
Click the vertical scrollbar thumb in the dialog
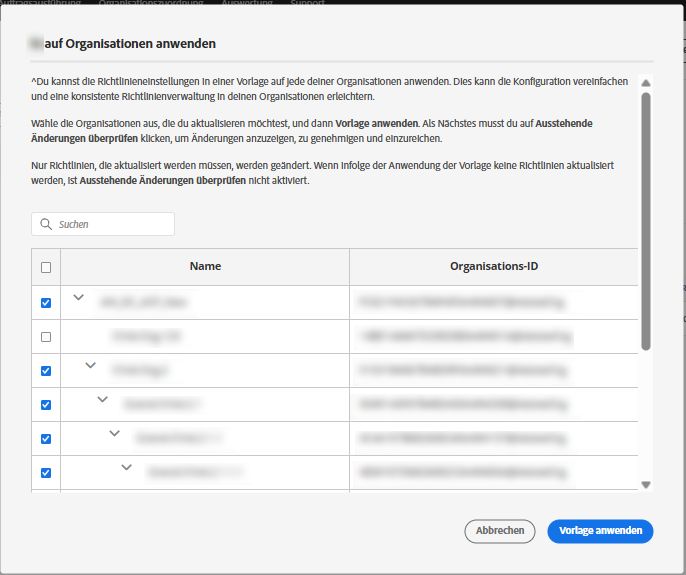coord(646,221)
